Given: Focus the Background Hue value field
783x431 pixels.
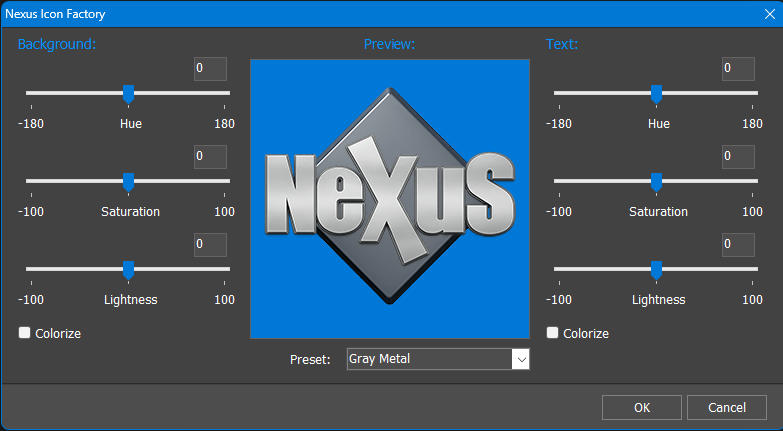Looking at the screenshot, I should click(x=210, y=69).
